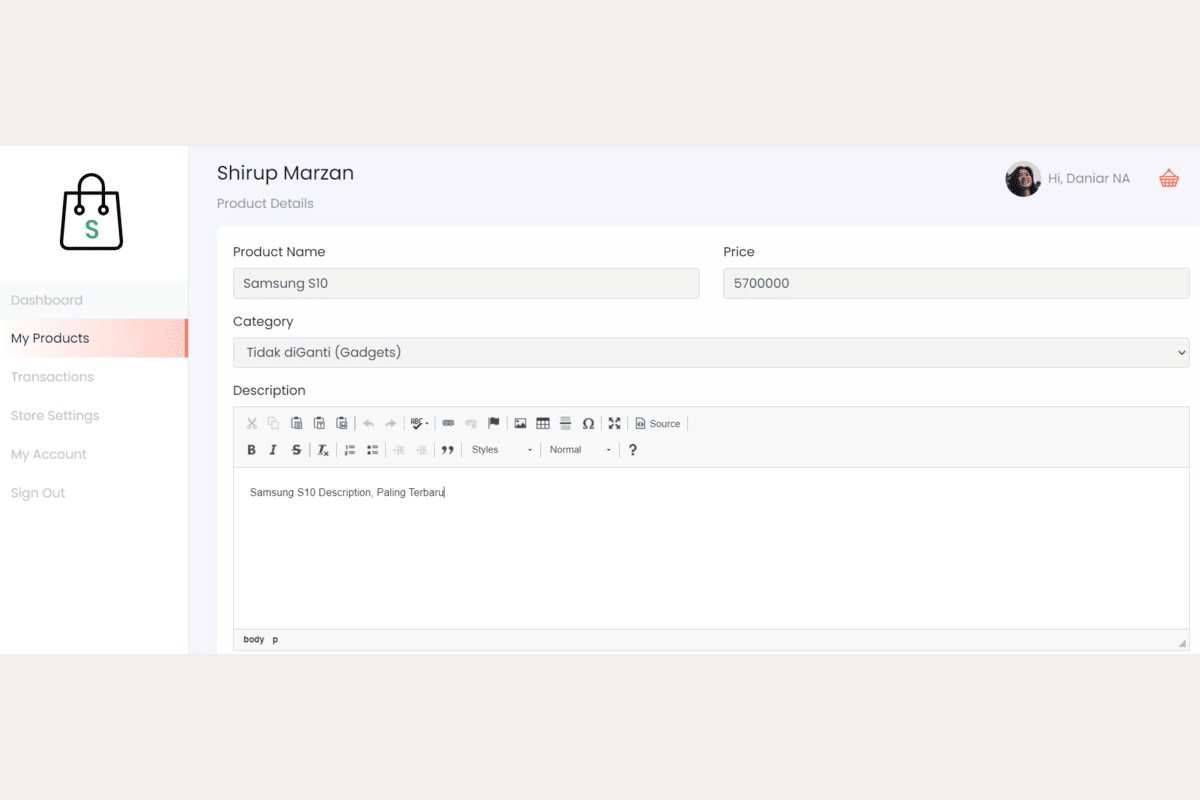1200x800 pixels.
Task: Click the Source button in editor
Action: [x=658, y=424]
